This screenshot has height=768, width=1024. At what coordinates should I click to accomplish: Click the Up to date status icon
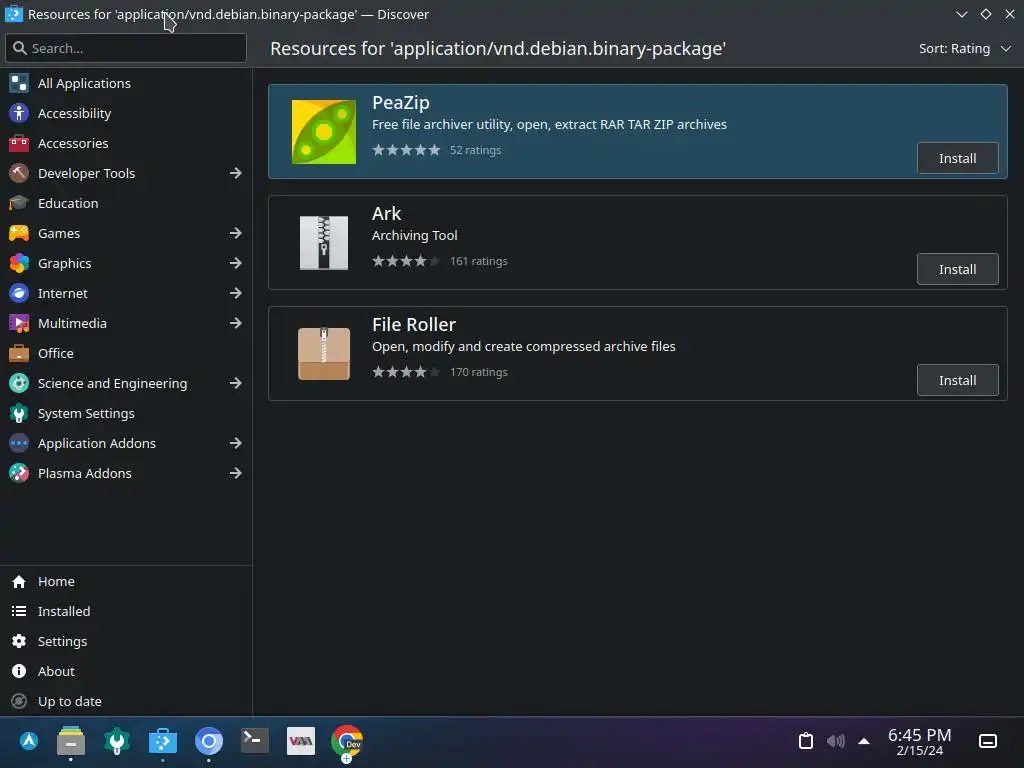[x=19, y=701]
